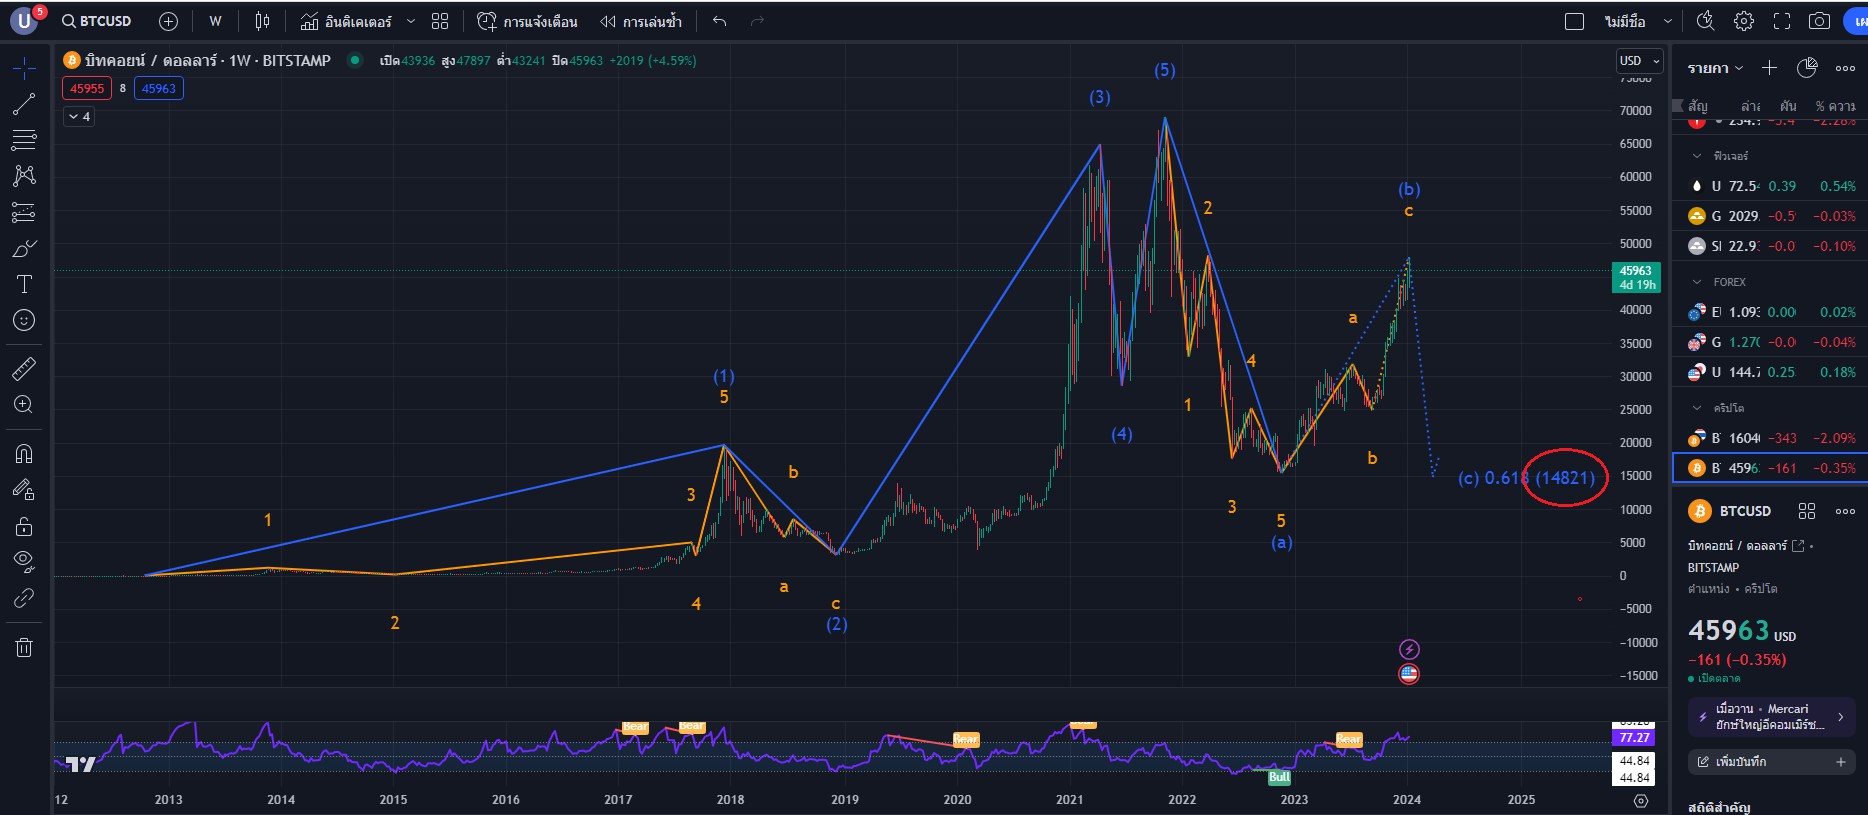The height and width of the screenshot is (815, 1868).
Task: Add a symbol to compare with plus icon
Action: (x=168, y=21)
